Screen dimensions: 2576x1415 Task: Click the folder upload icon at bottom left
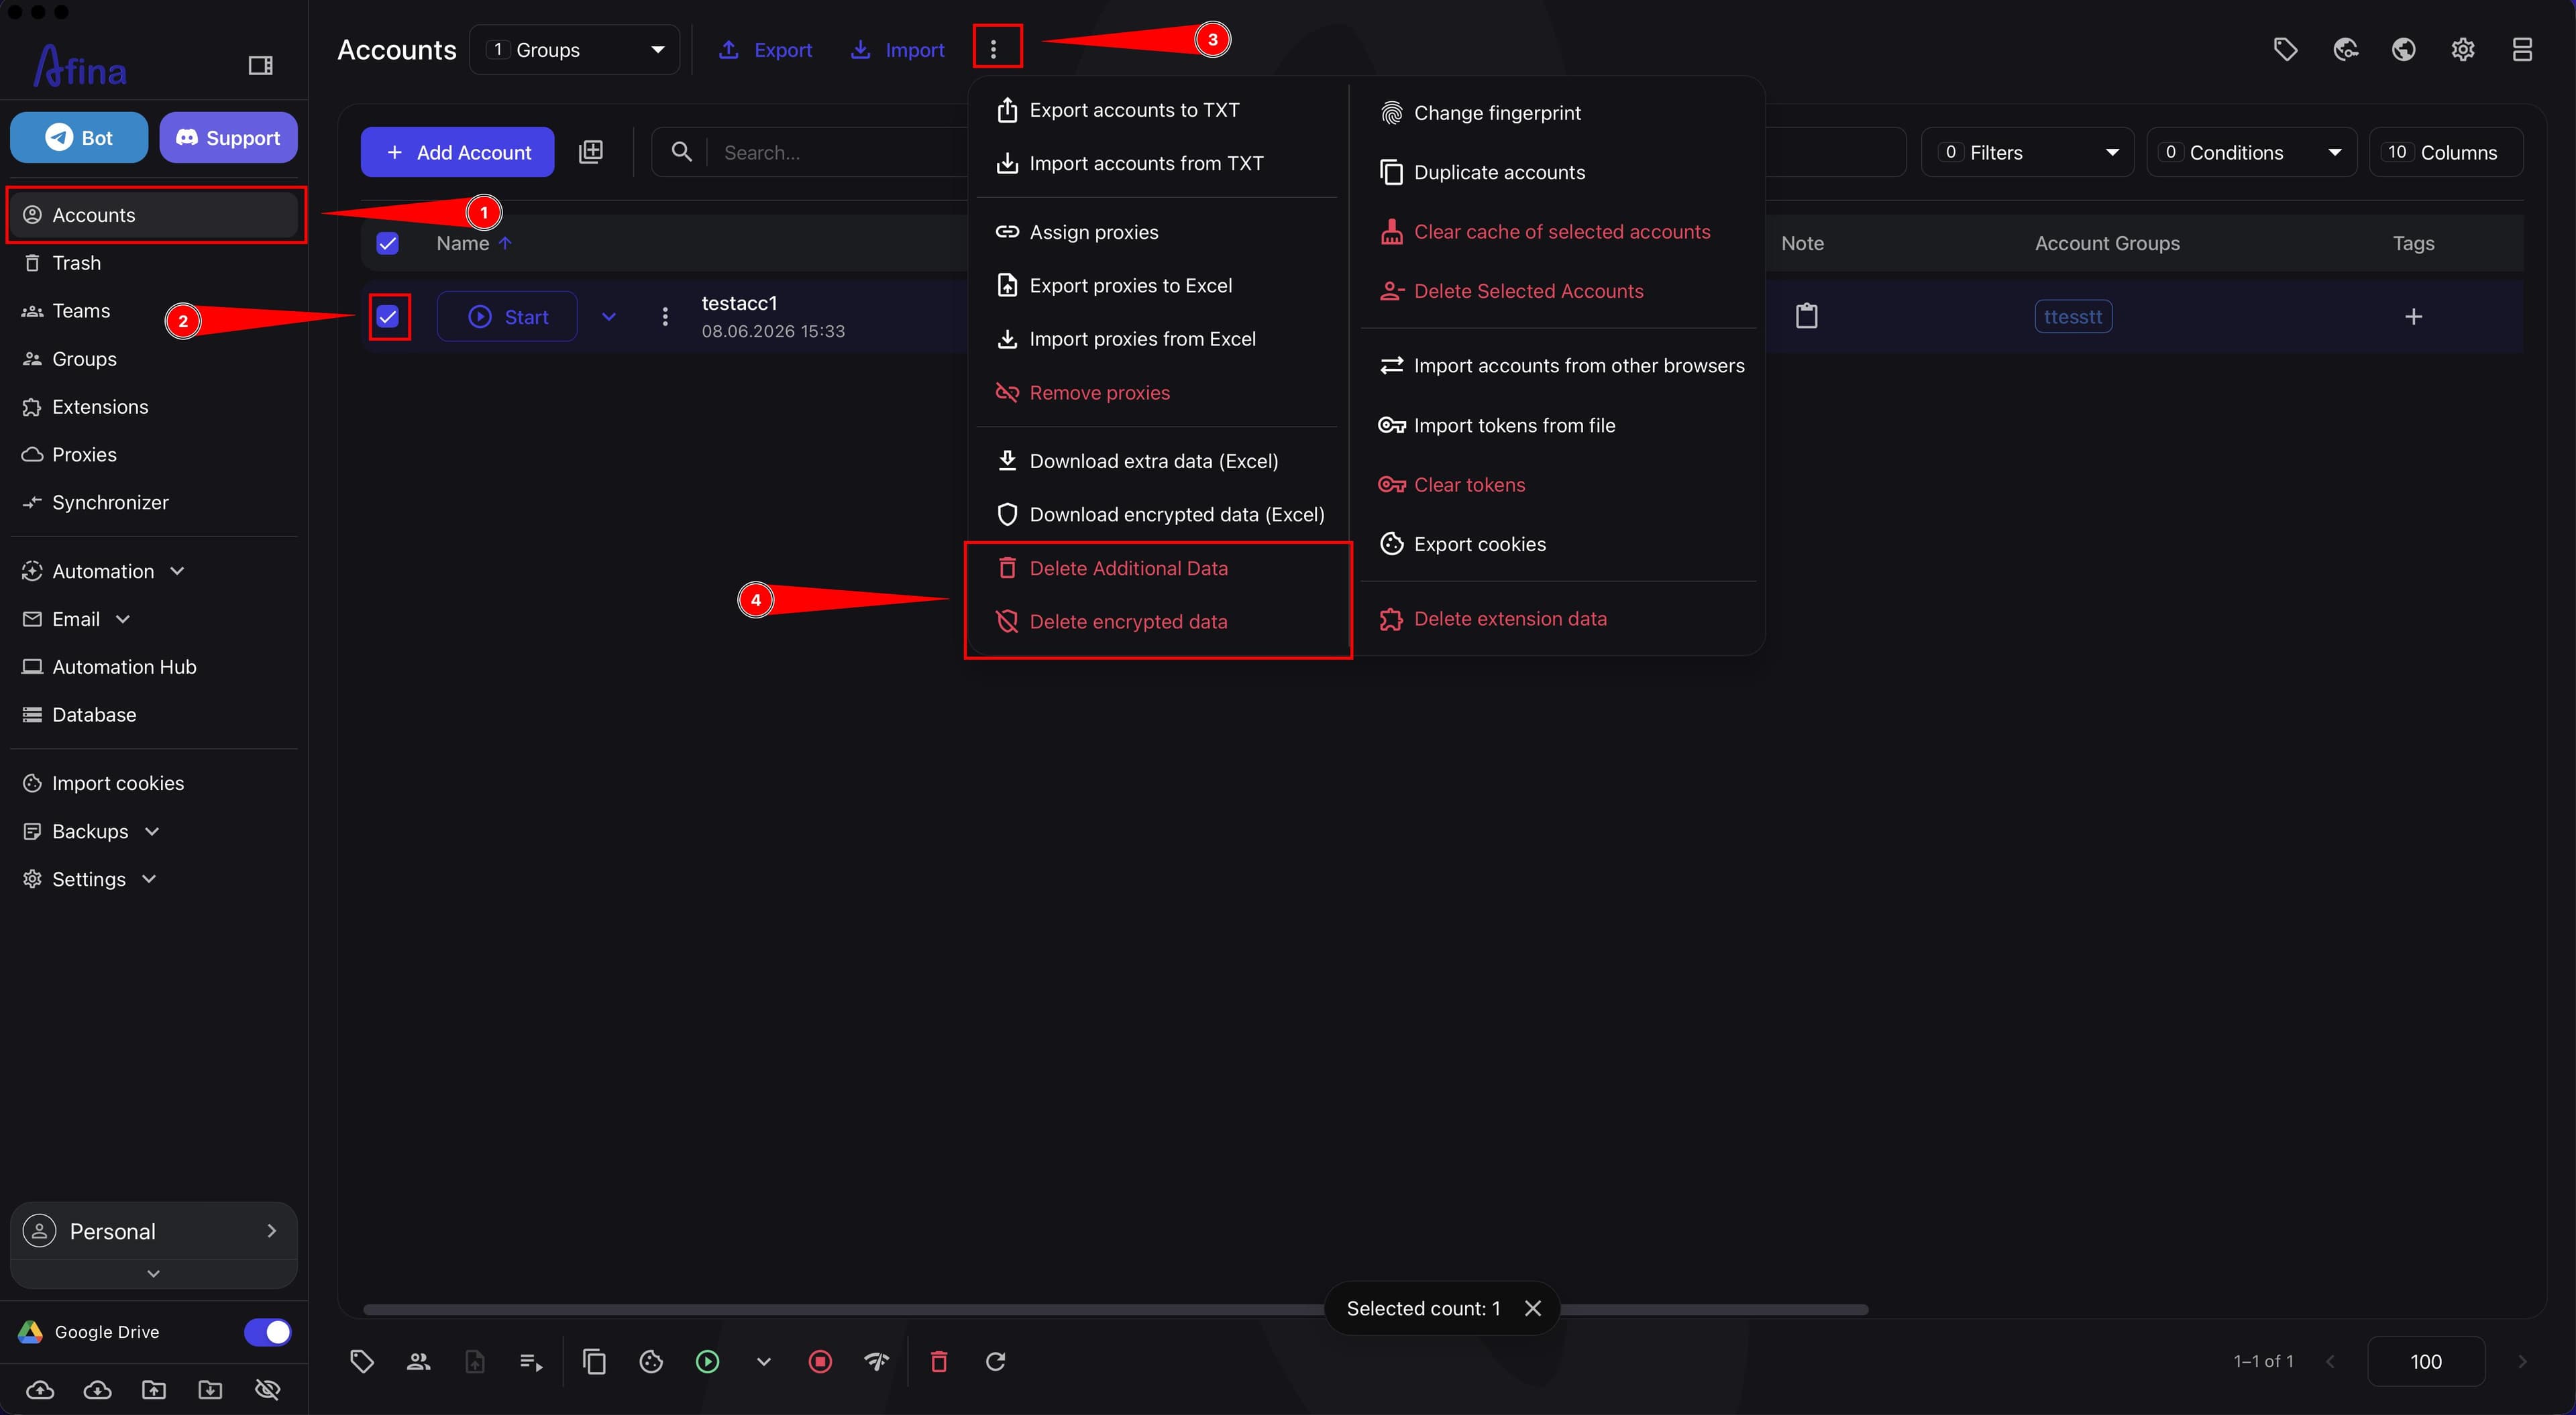(154, 1390)
